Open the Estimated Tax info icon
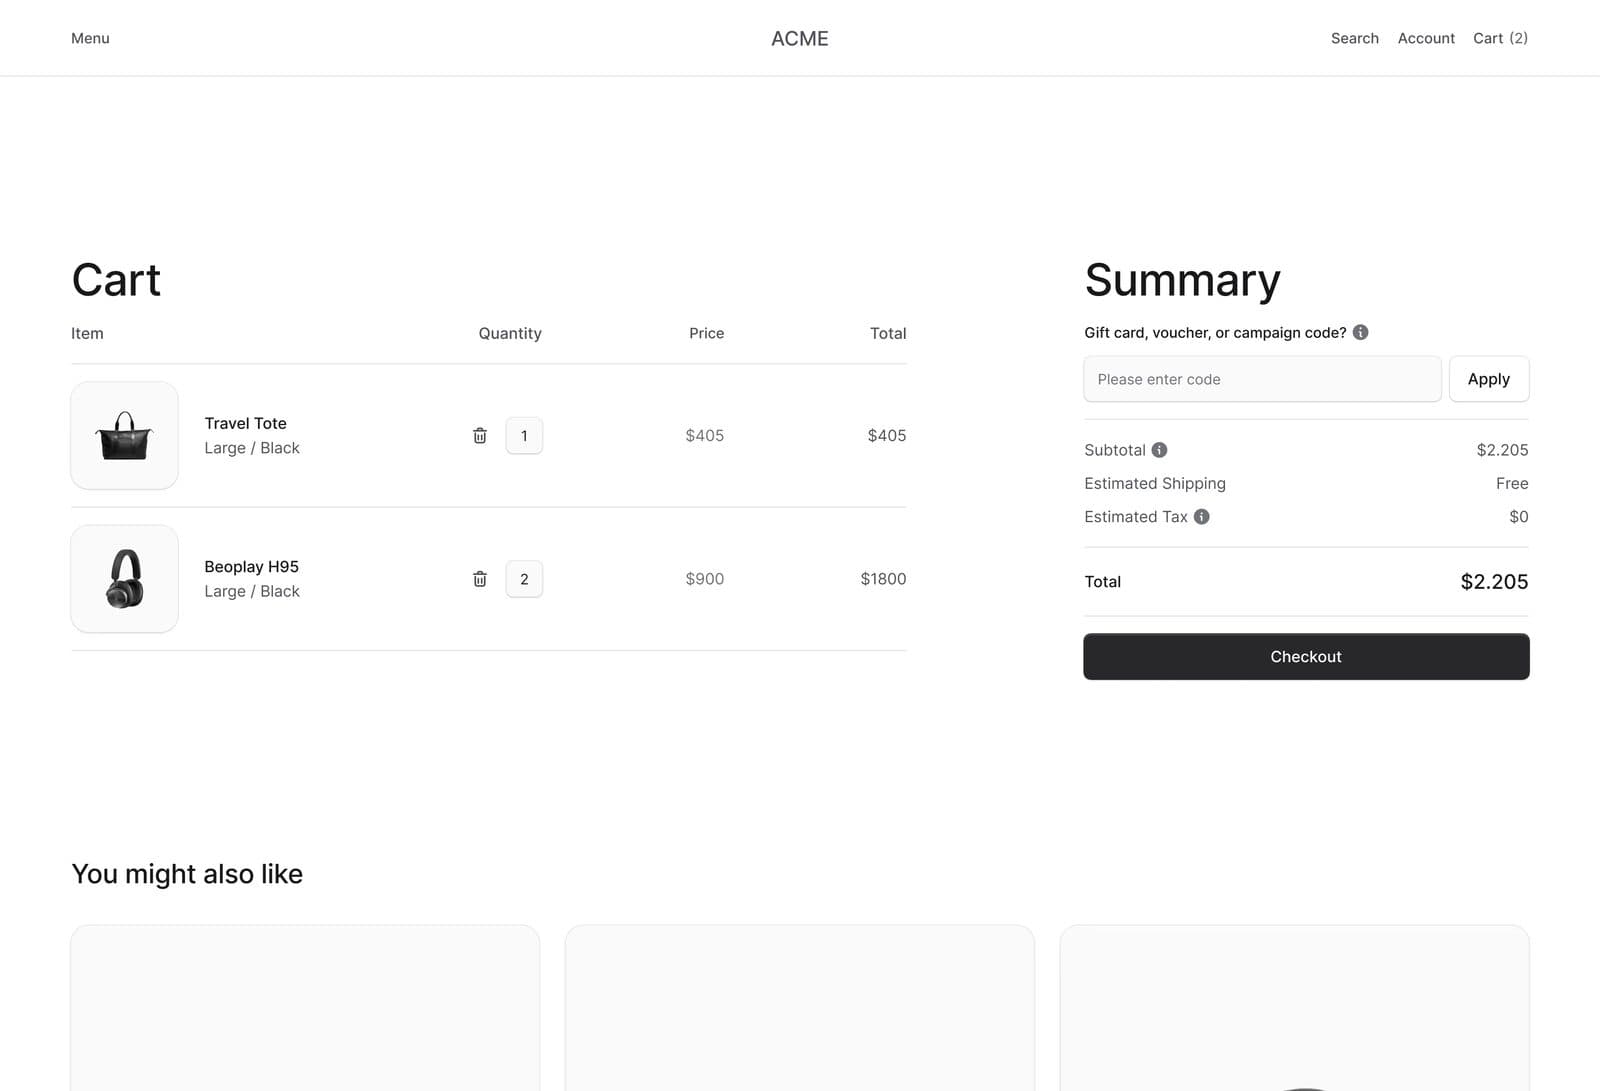 coord(1201,517)
